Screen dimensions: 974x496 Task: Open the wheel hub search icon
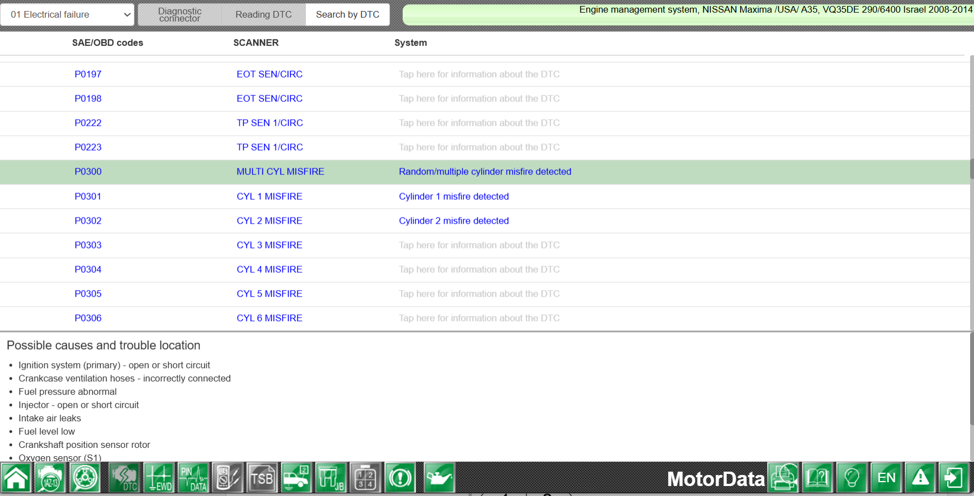coord(84,478)
